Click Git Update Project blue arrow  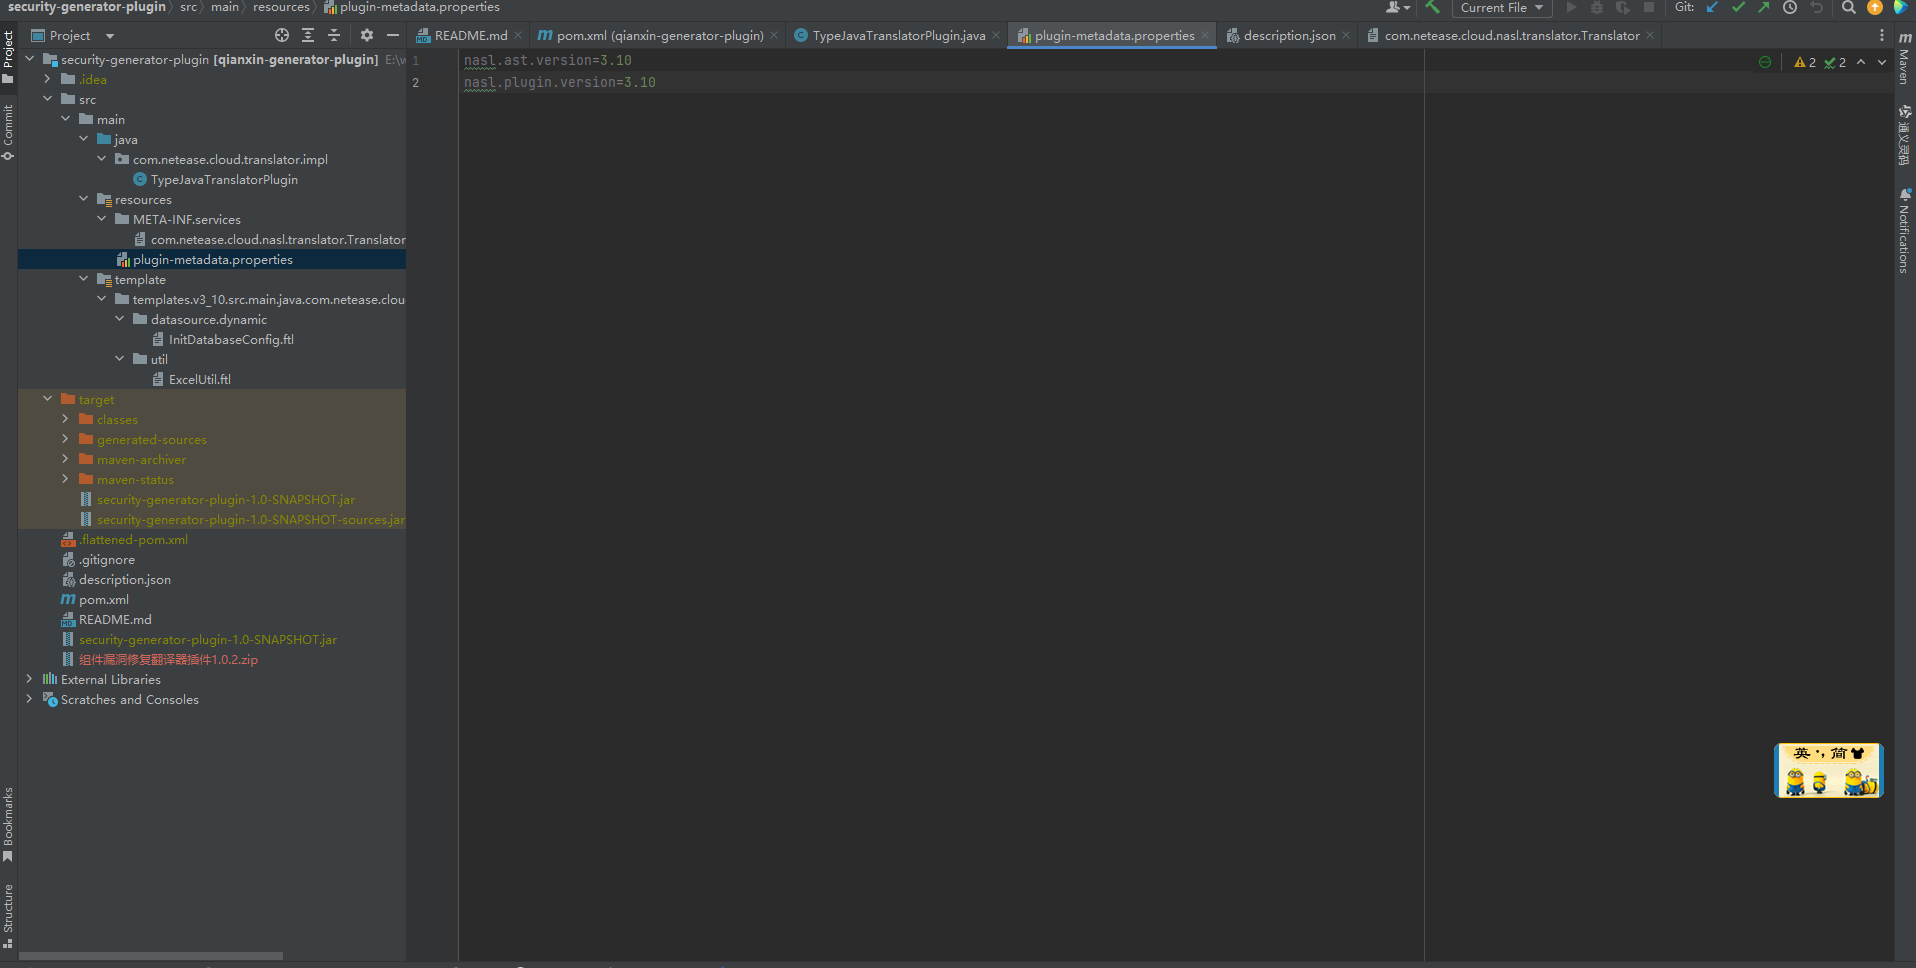pyautogui.click(x=1712, y=7)
